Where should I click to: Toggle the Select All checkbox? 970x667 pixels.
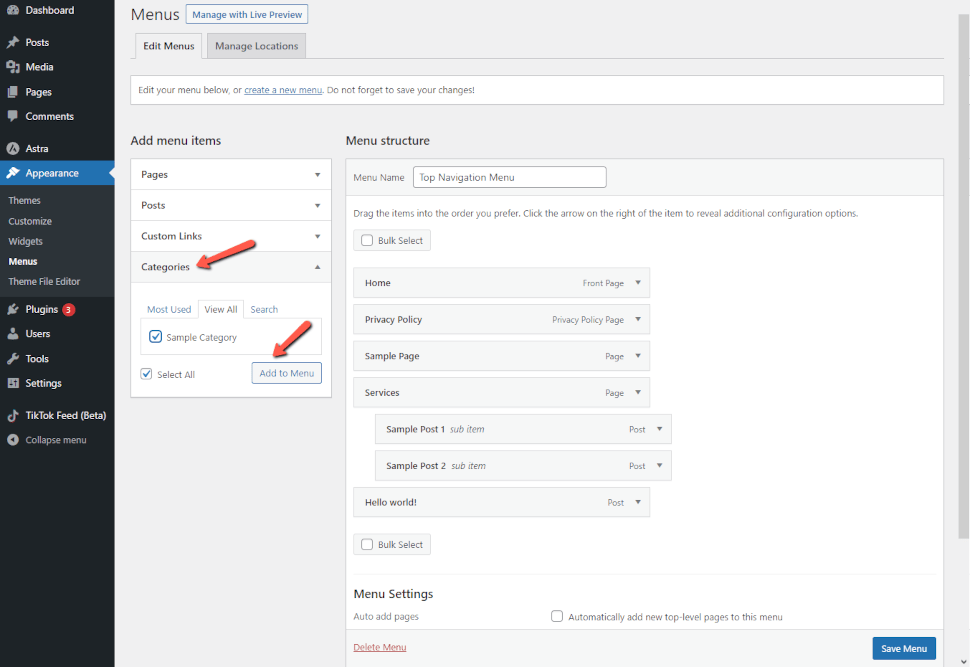click(x=147, y=374)
